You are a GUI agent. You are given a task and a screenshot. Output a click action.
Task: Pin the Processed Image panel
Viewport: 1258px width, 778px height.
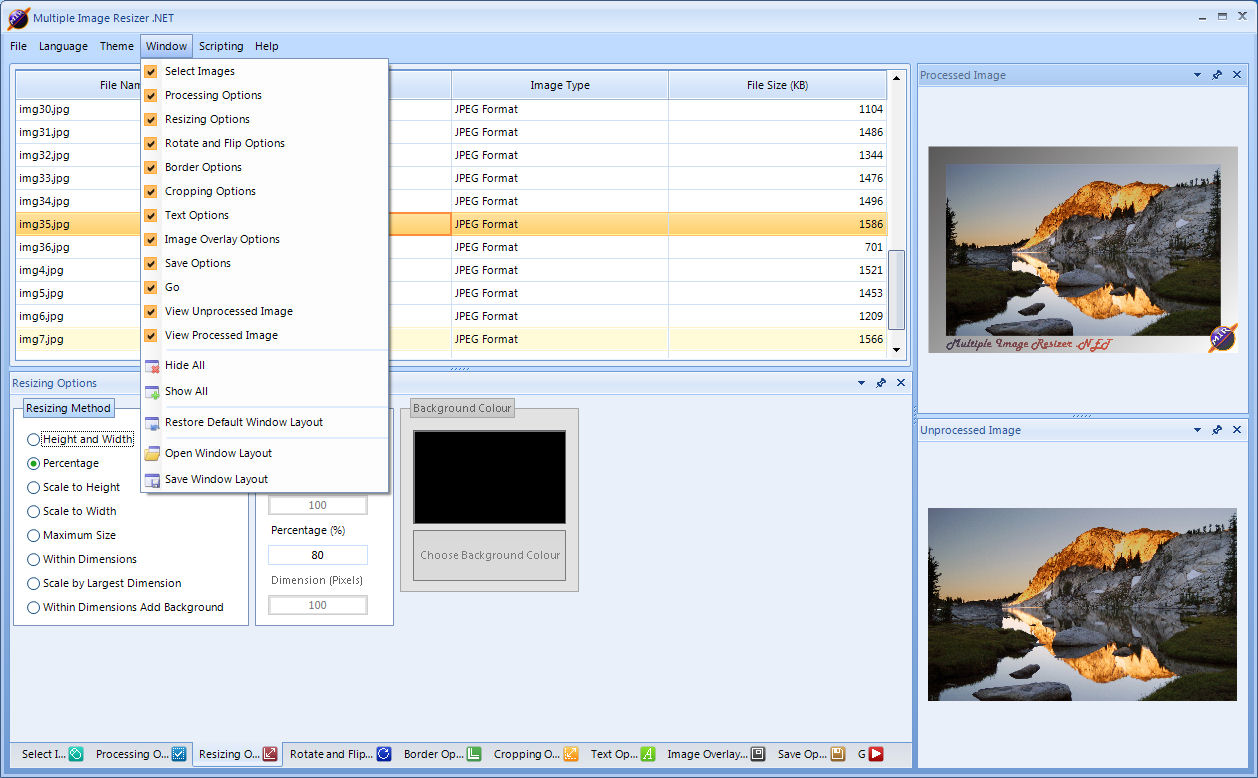[1217, 75]
